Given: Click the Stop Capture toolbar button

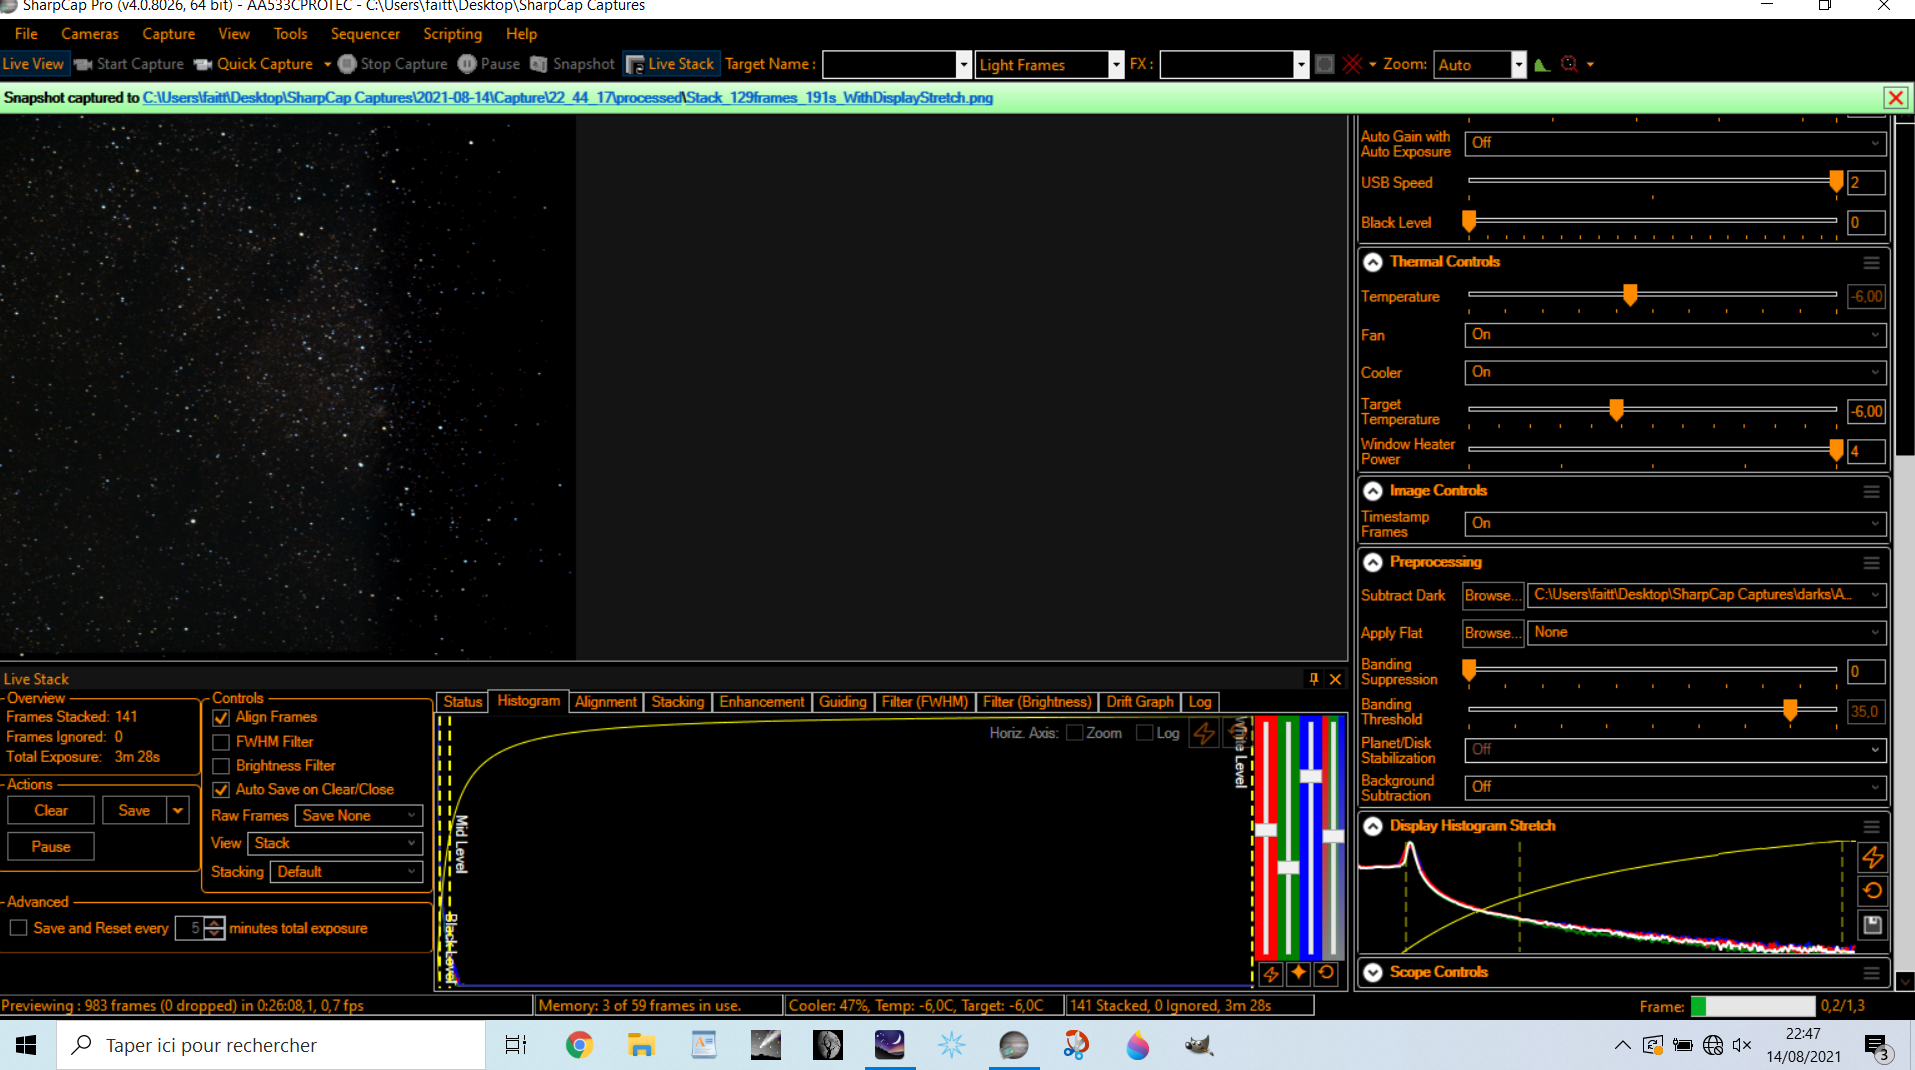Looking at the screenshot, I should pyautogui.click(x=393, y=64).
